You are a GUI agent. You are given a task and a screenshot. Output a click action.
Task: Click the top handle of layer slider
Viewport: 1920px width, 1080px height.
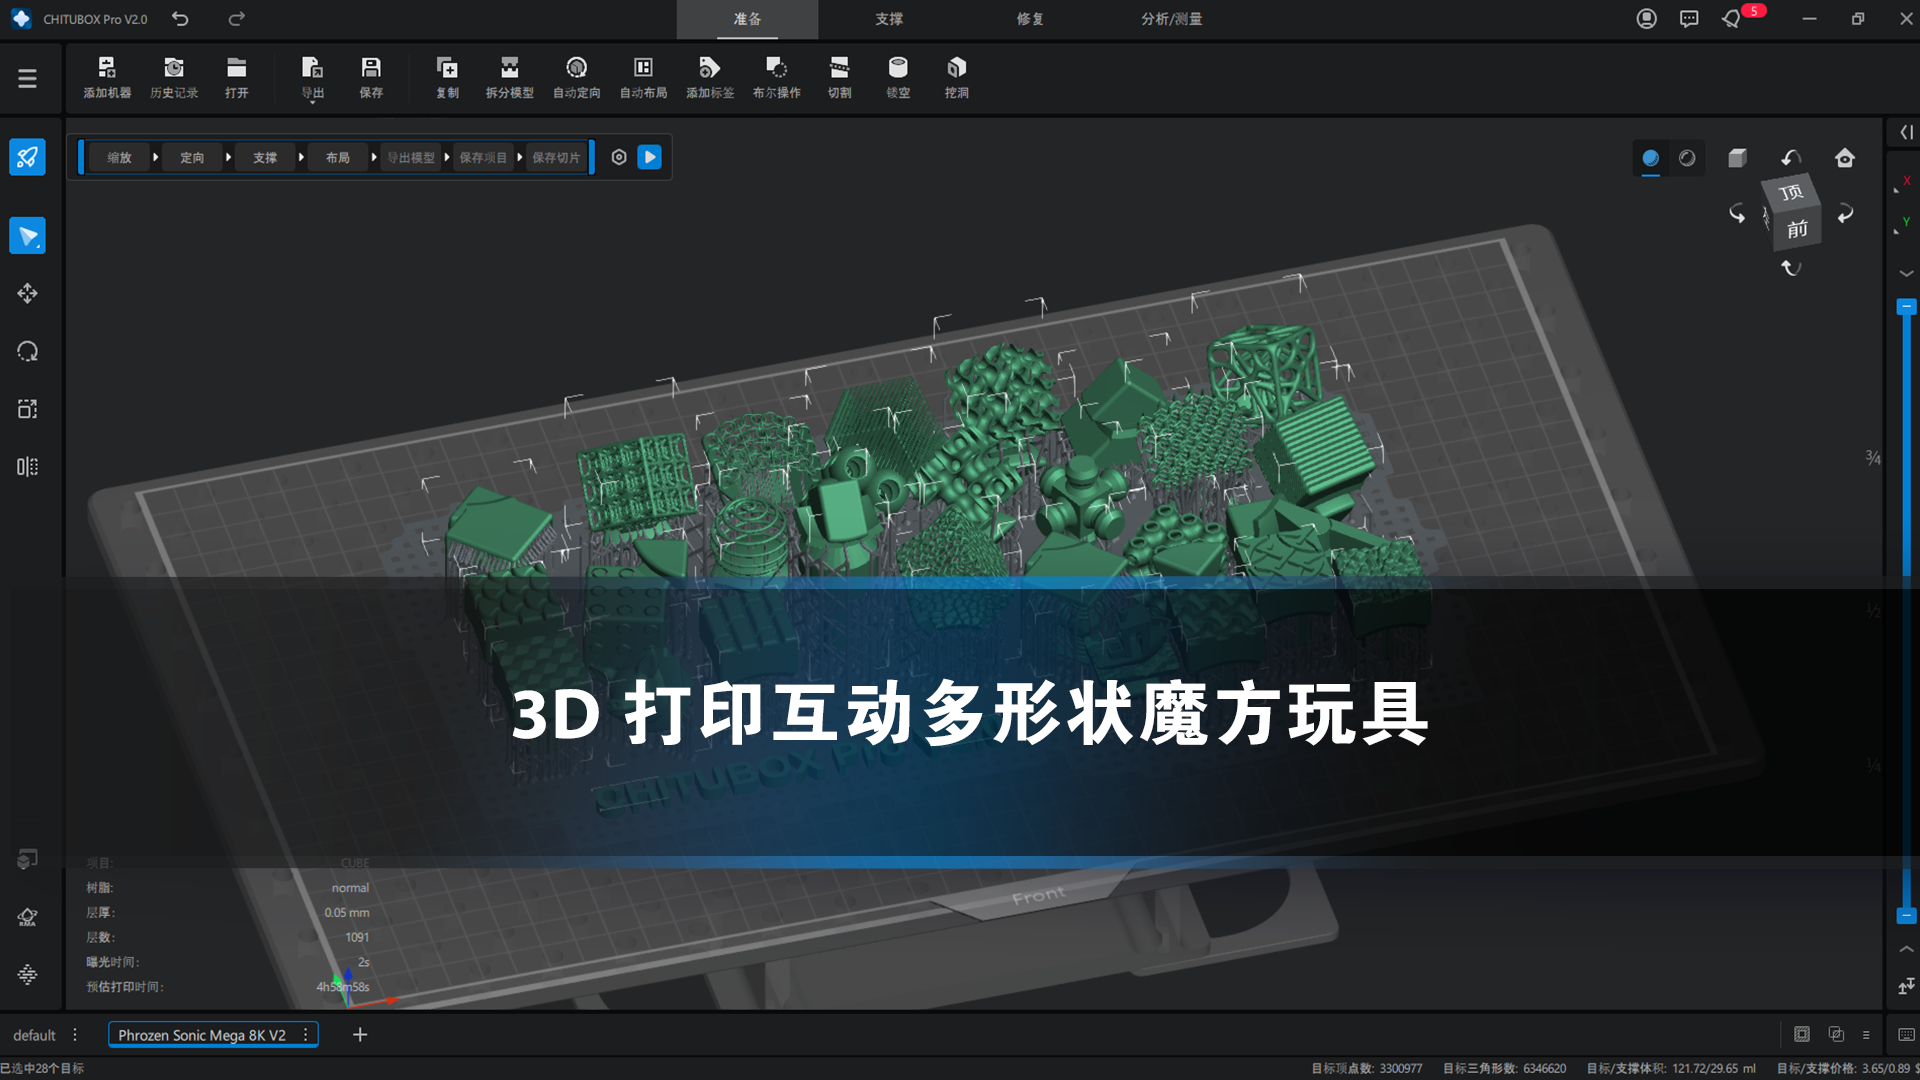tap(1906, 306)
